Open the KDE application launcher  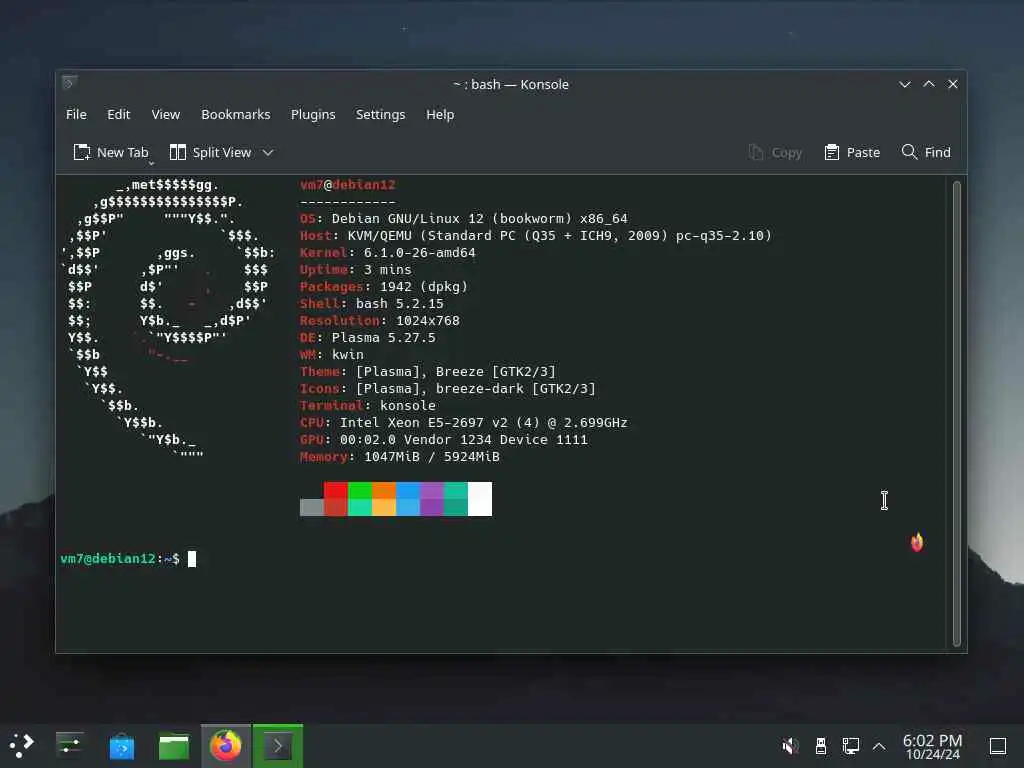click(22, 745)
